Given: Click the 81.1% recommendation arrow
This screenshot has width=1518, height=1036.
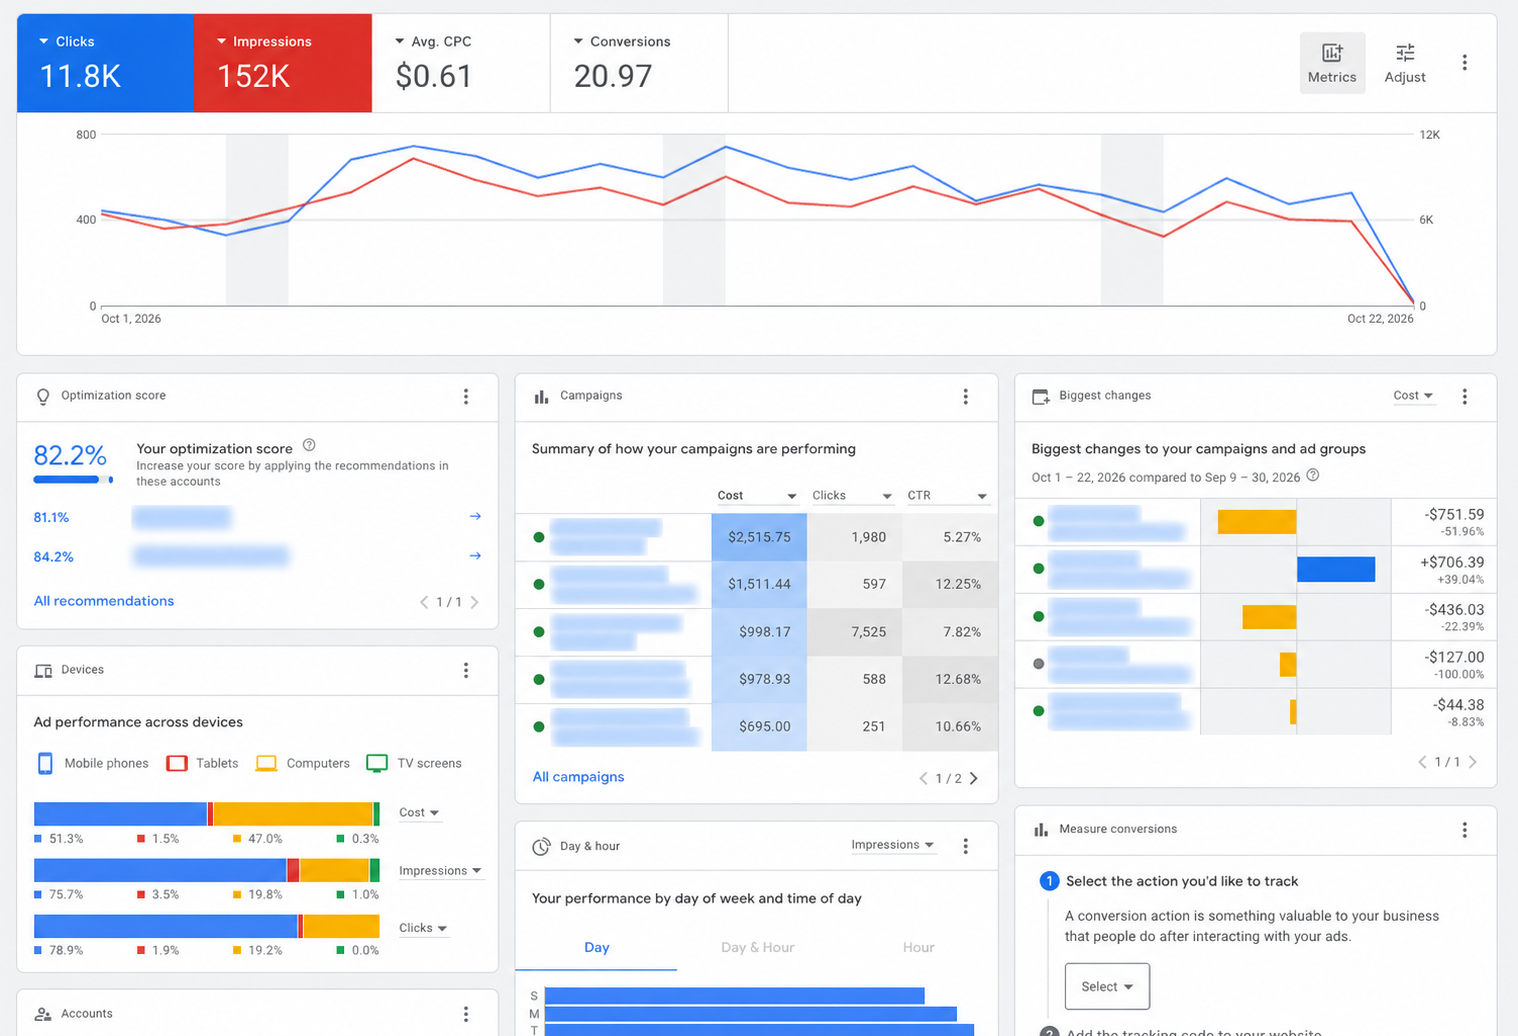Looking at the screenshot, I should (x=475, y=516).
